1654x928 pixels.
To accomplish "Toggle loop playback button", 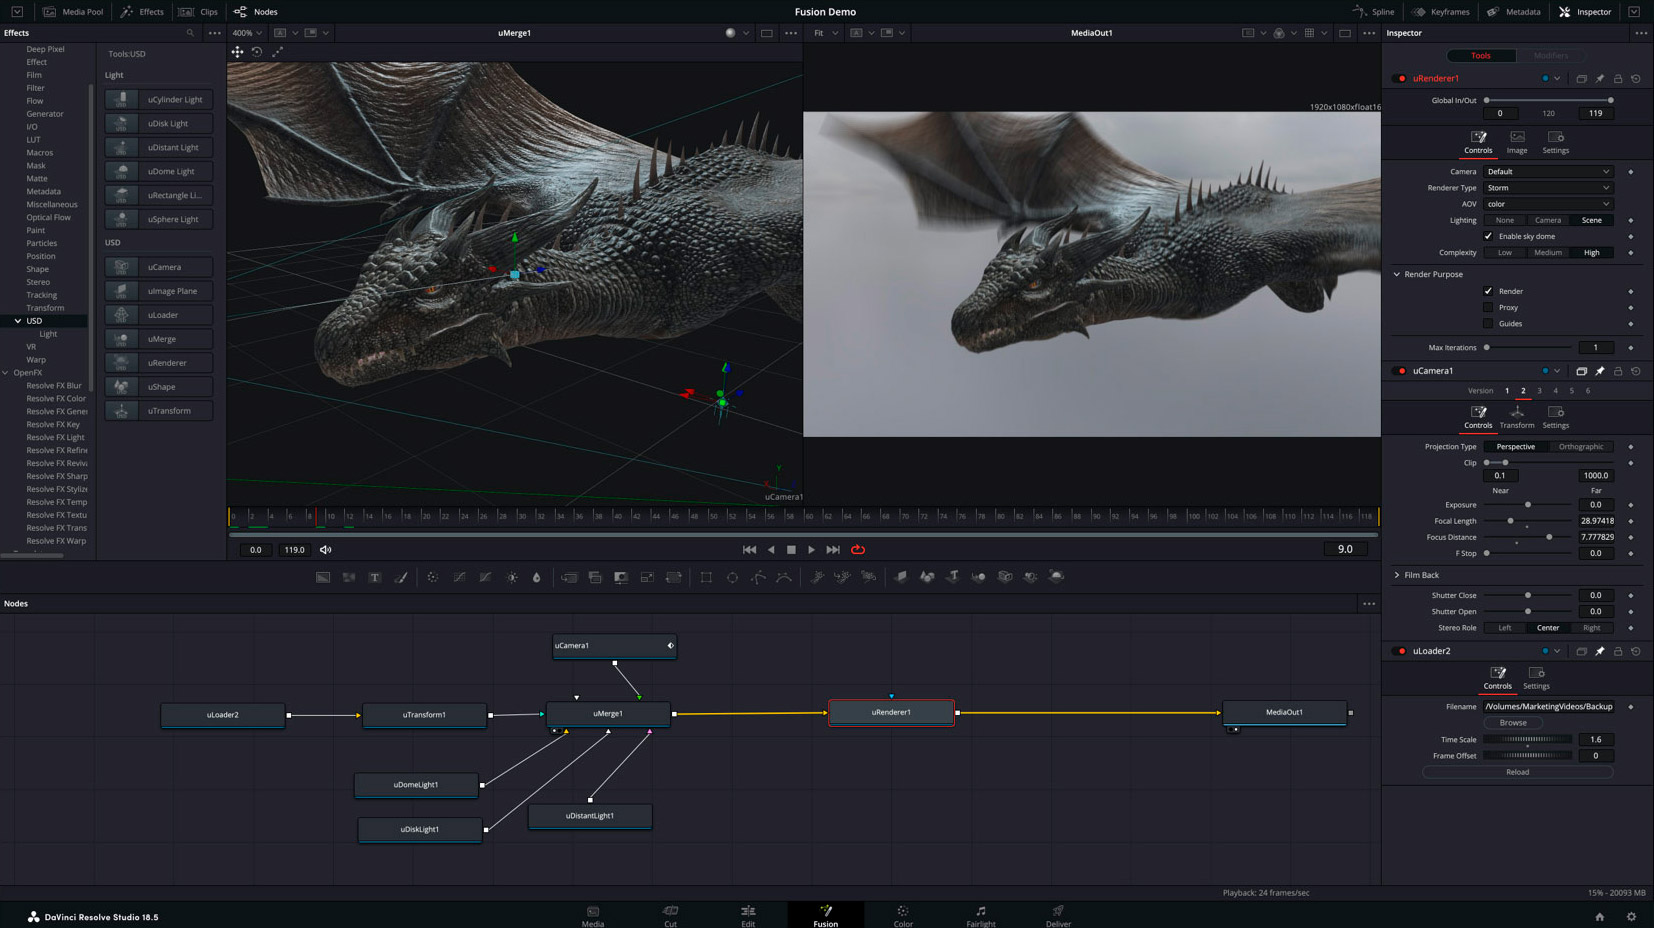I will 858,549.
